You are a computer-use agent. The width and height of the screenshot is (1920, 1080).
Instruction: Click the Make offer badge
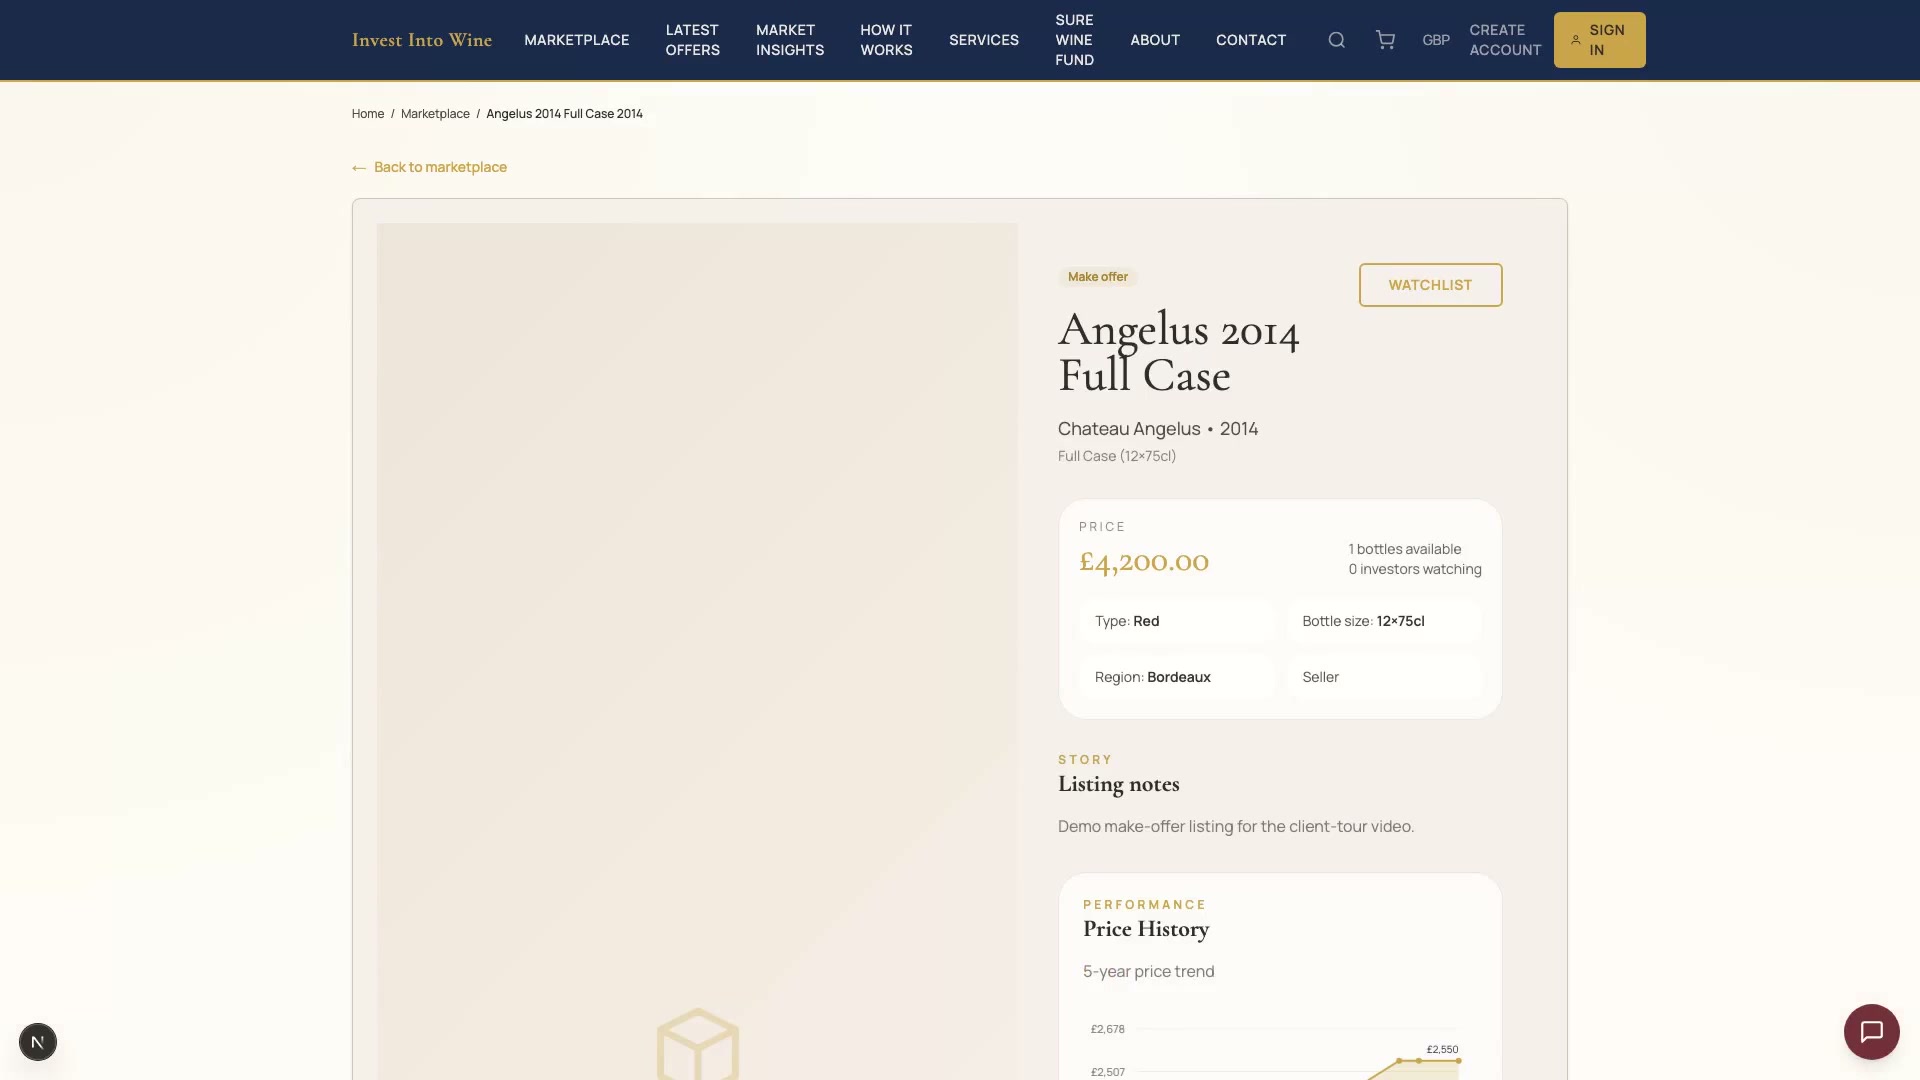1098,277
